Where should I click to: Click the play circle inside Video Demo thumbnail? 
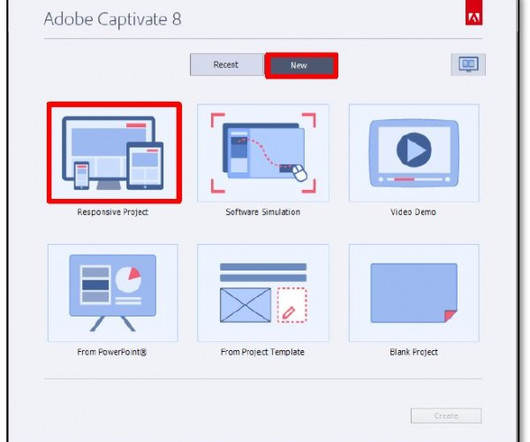pyautogui.click(x=414, y=150)
